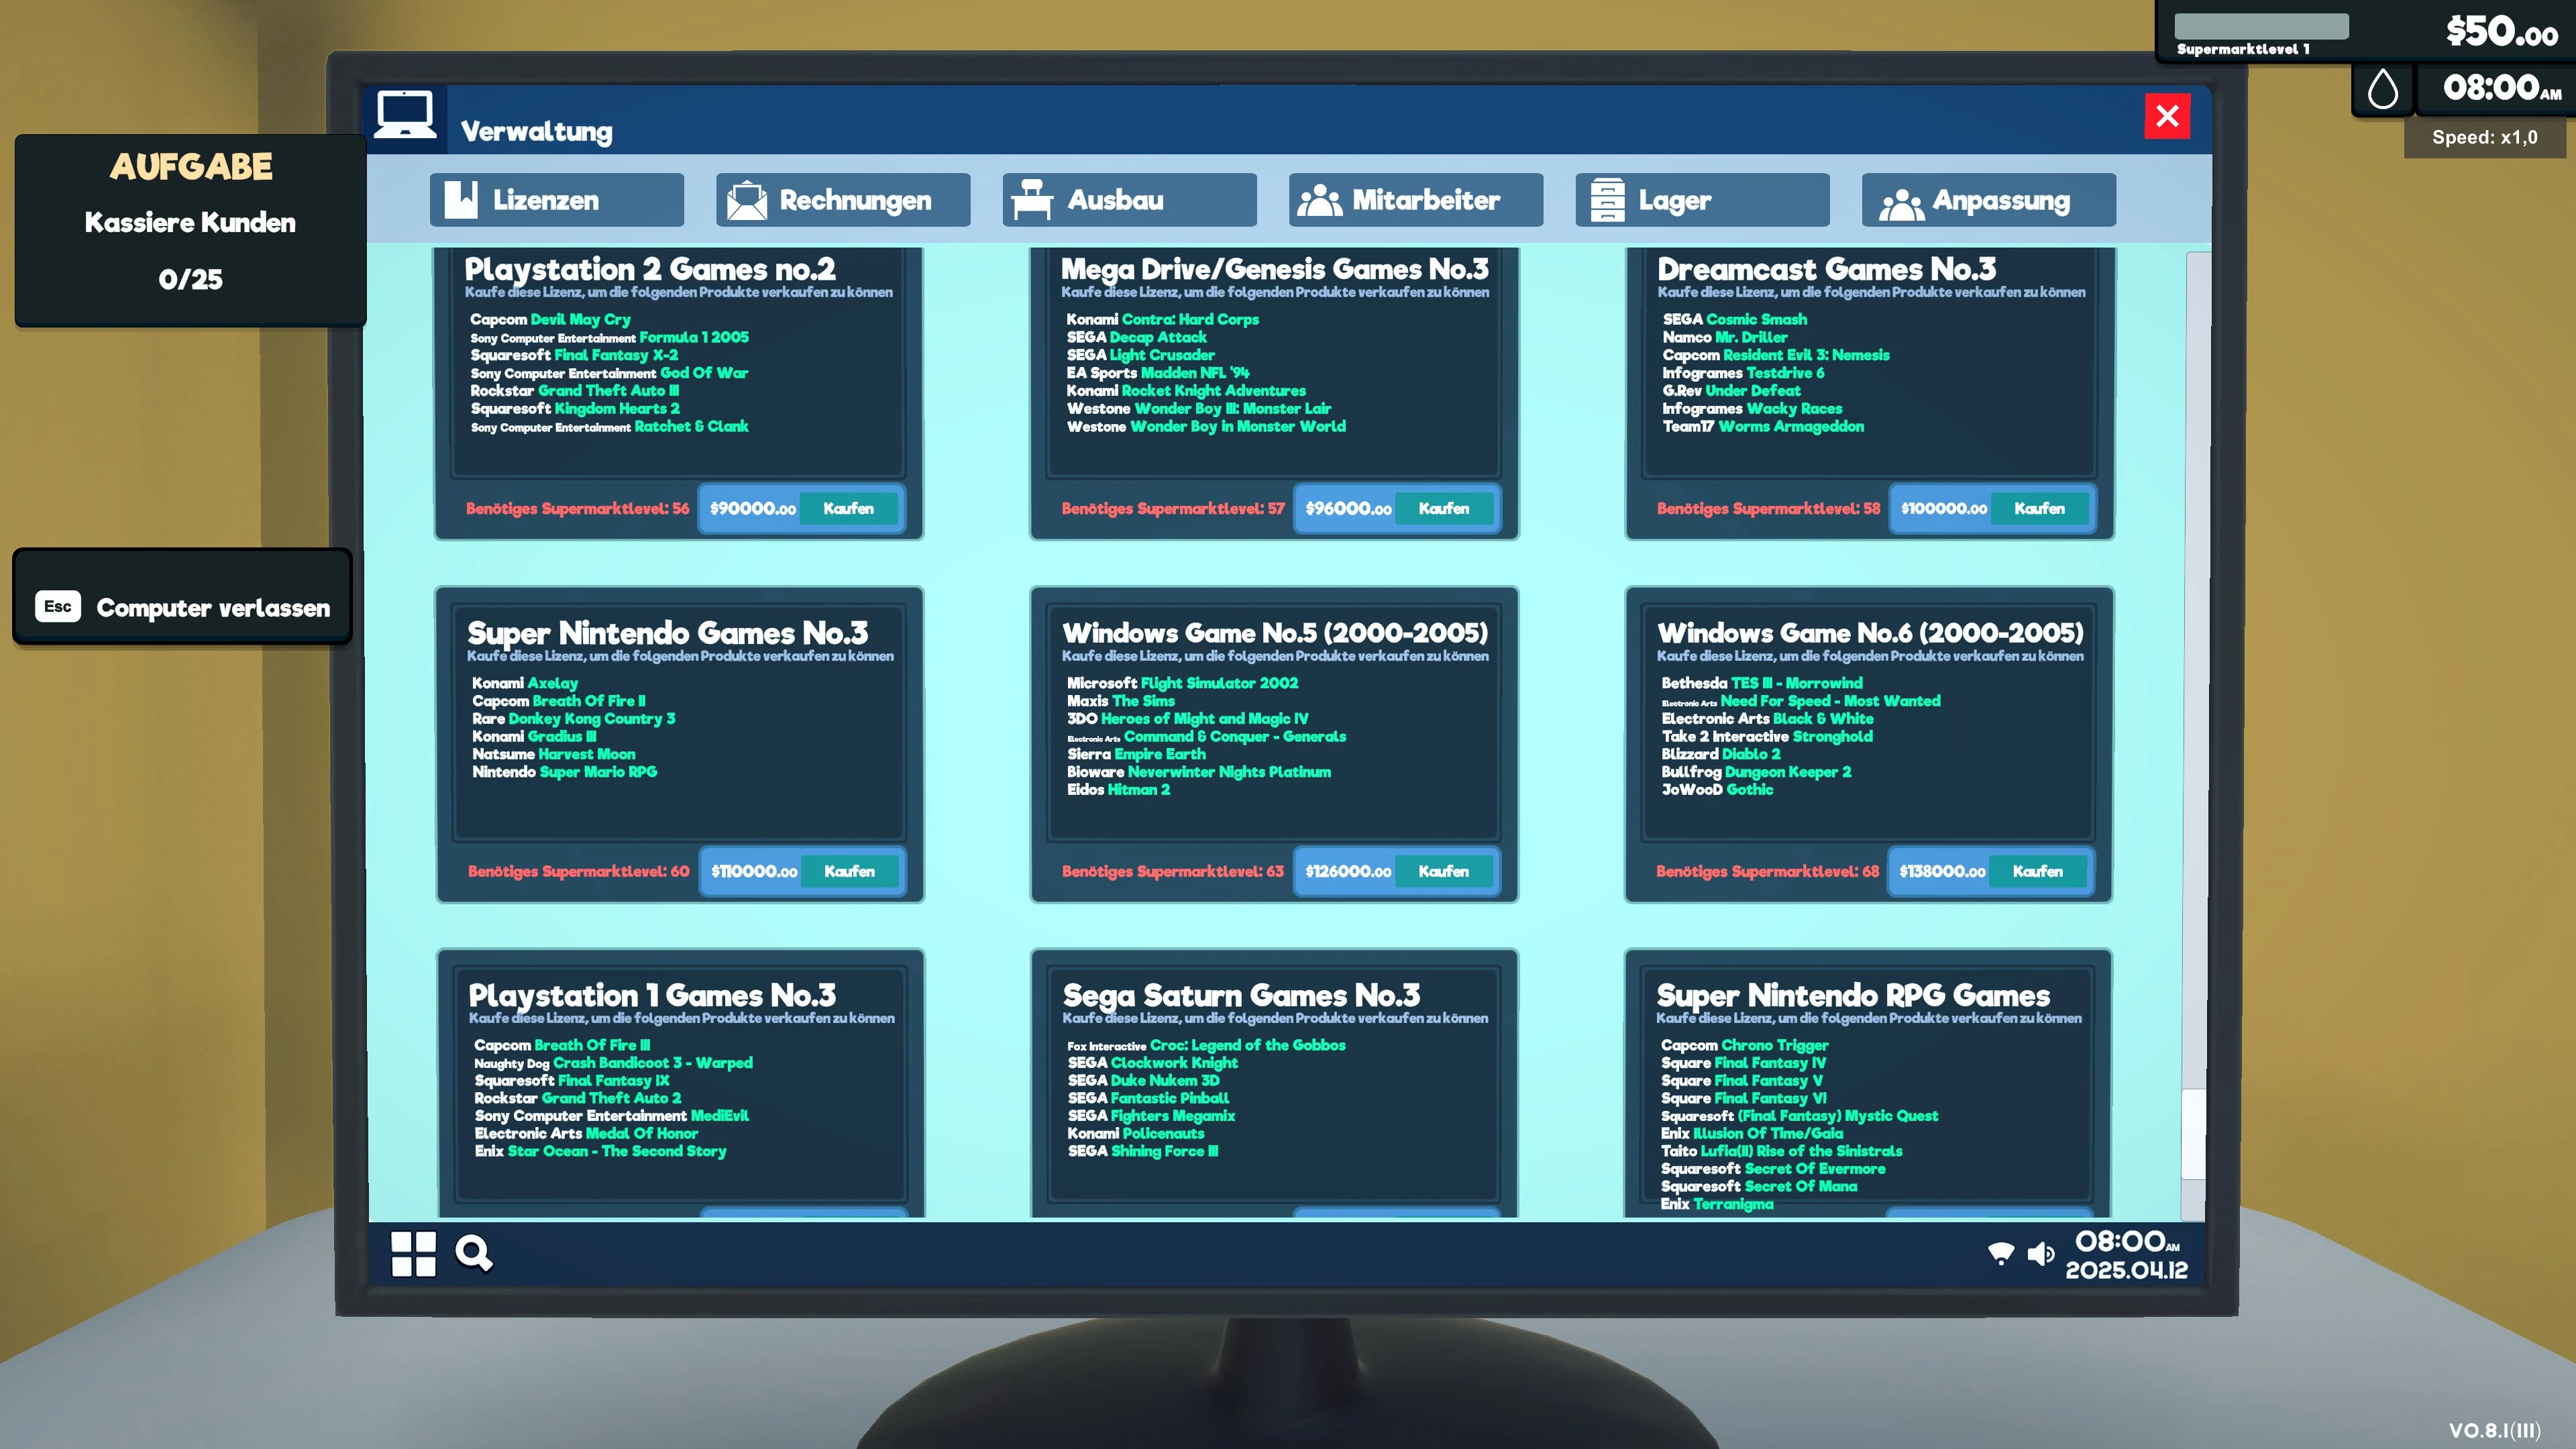Click the magnifier search icon in taskbar
Image resolution: width=2576 pixels, height=1449 pixels.
pyautogui.click(x=474, y=1253)
